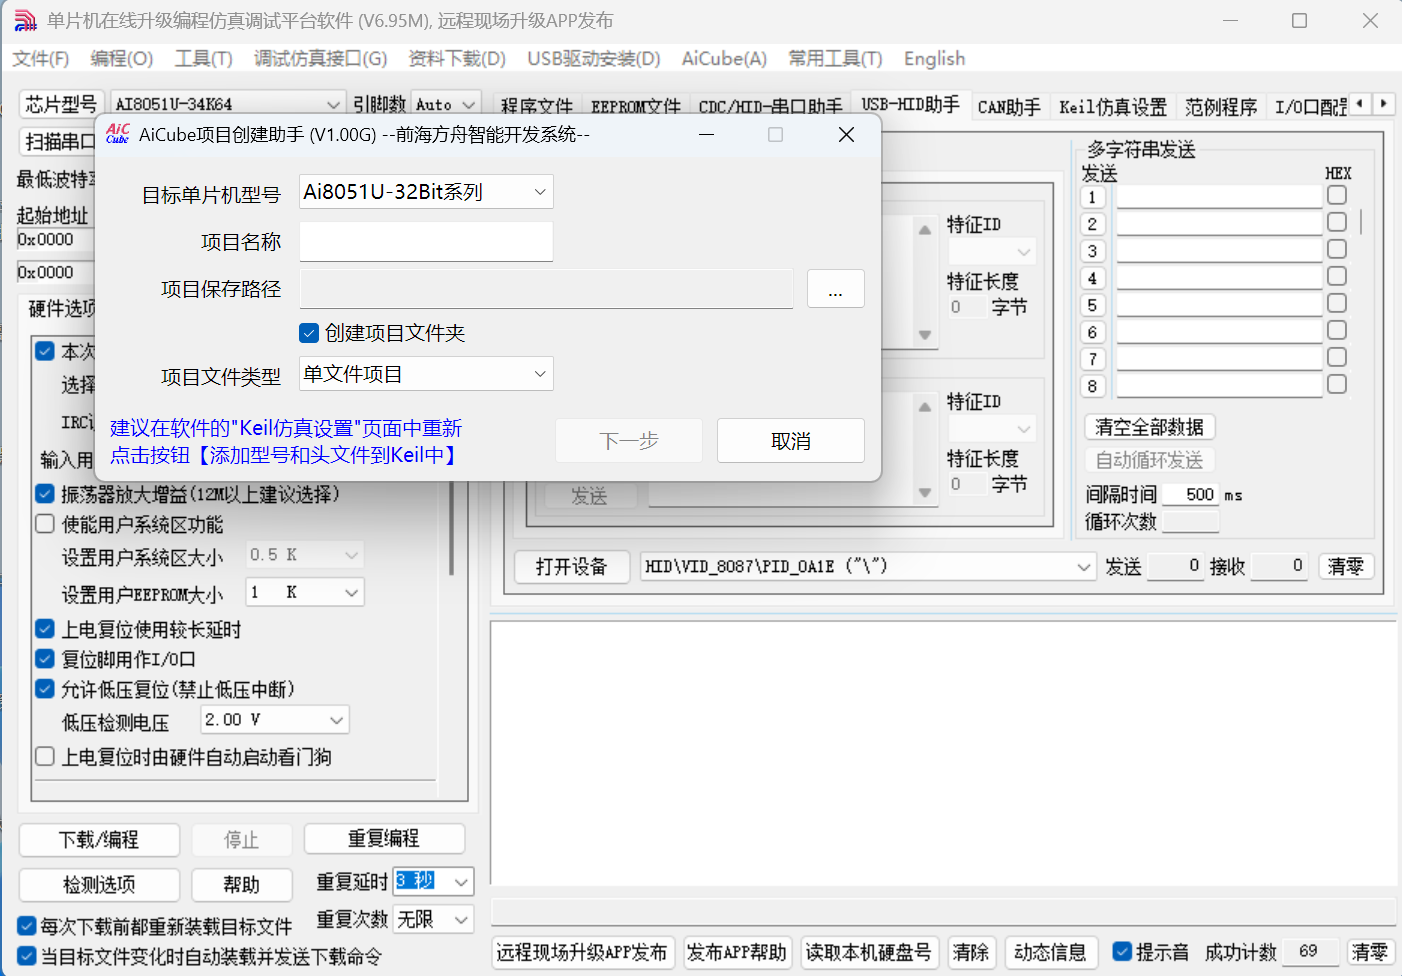
Task: Open the 常用工具(T) menu
Action: [836, 59]
